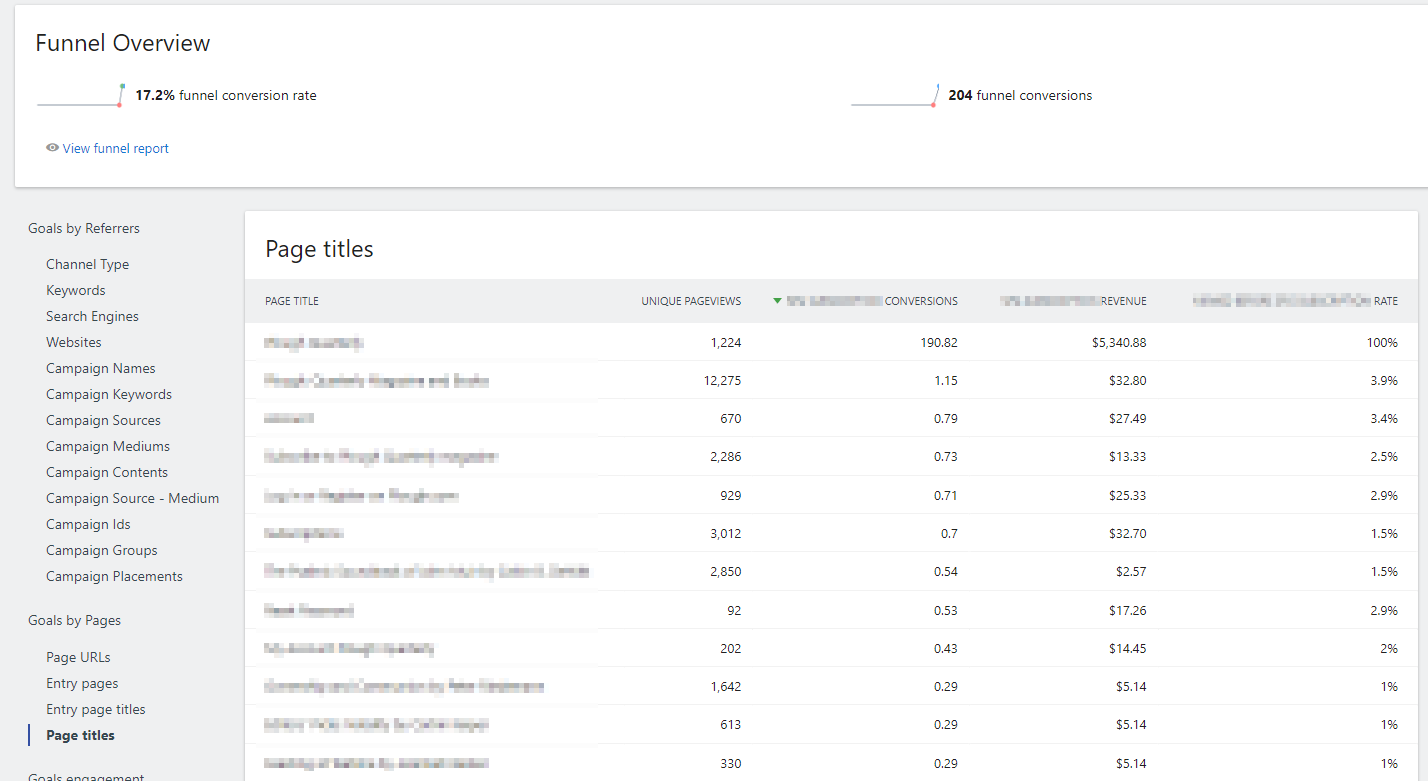The height and width of the screenshot is (781, 1428).
Task: Open the Websites referrer report
Action: (74, 342)
